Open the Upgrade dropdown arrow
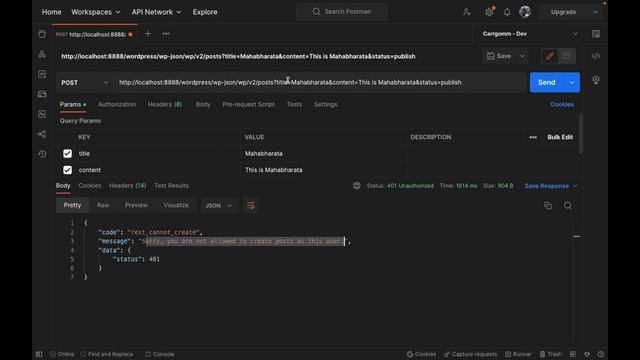640x360 pixels. pyautogui.click(x=596, y=12)
